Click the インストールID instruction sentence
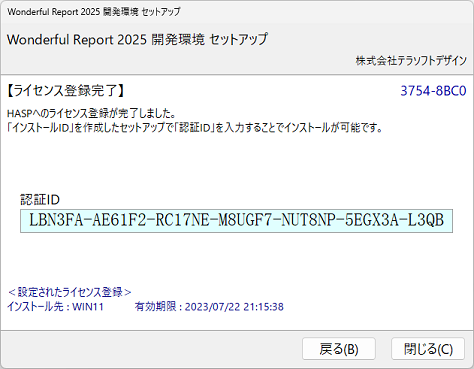 (195, 127)
